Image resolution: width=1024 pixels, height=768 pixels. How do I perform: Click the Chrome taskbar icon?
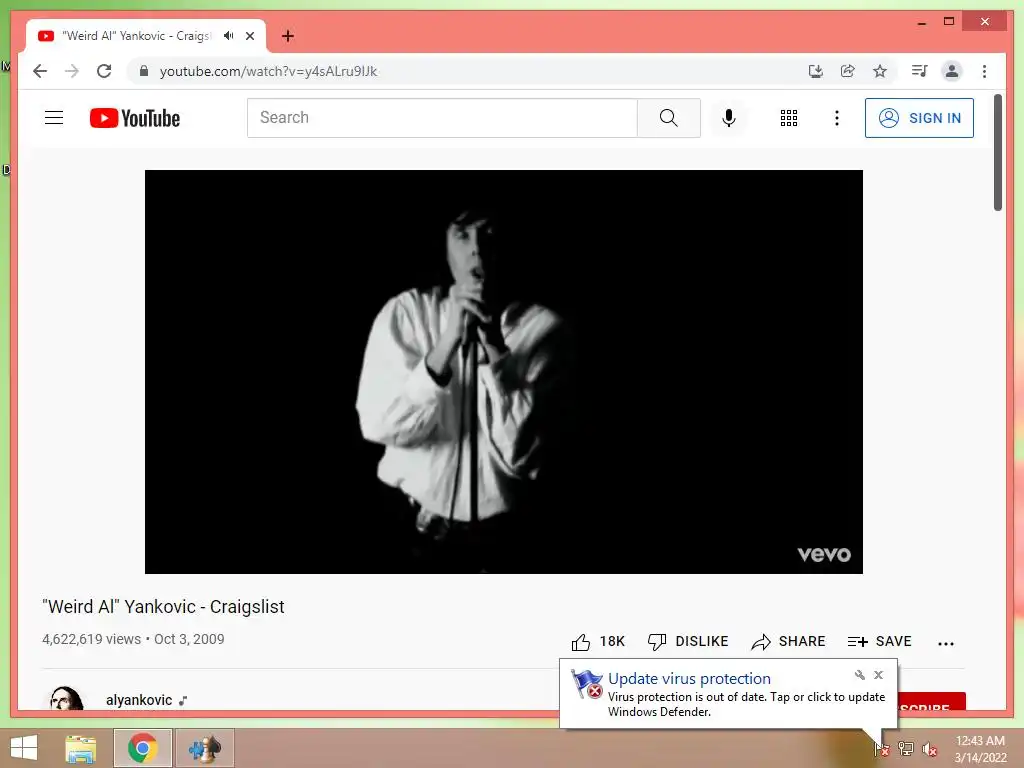(142, 748)
